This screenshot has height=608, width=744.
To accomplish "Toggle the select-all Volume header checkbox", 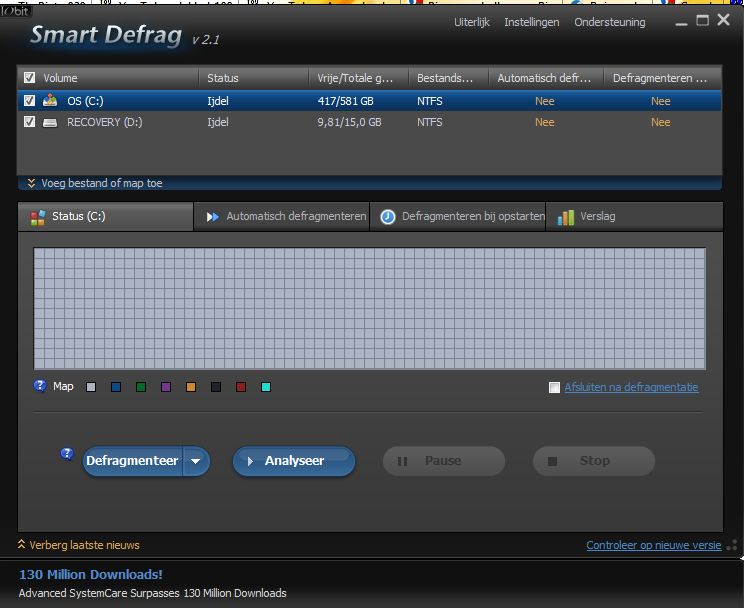I will click(x=29, y=77).
